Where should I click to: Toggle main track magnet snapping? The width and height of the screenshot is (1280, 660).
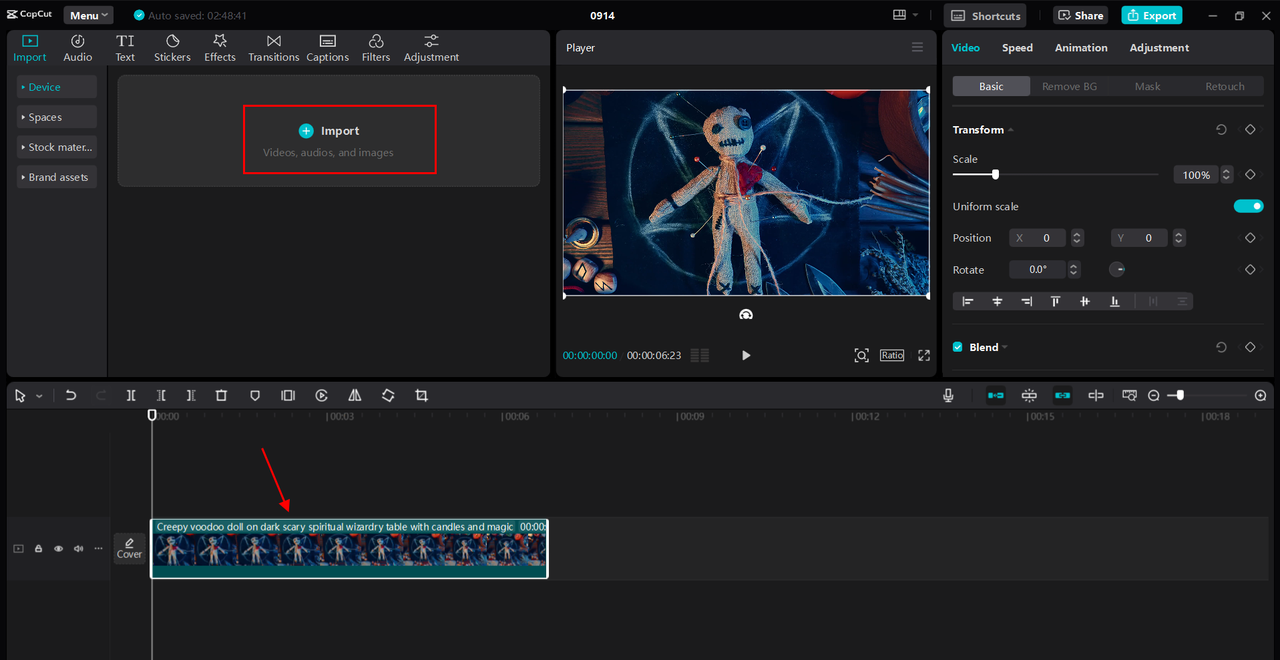(x=996, y=396)
